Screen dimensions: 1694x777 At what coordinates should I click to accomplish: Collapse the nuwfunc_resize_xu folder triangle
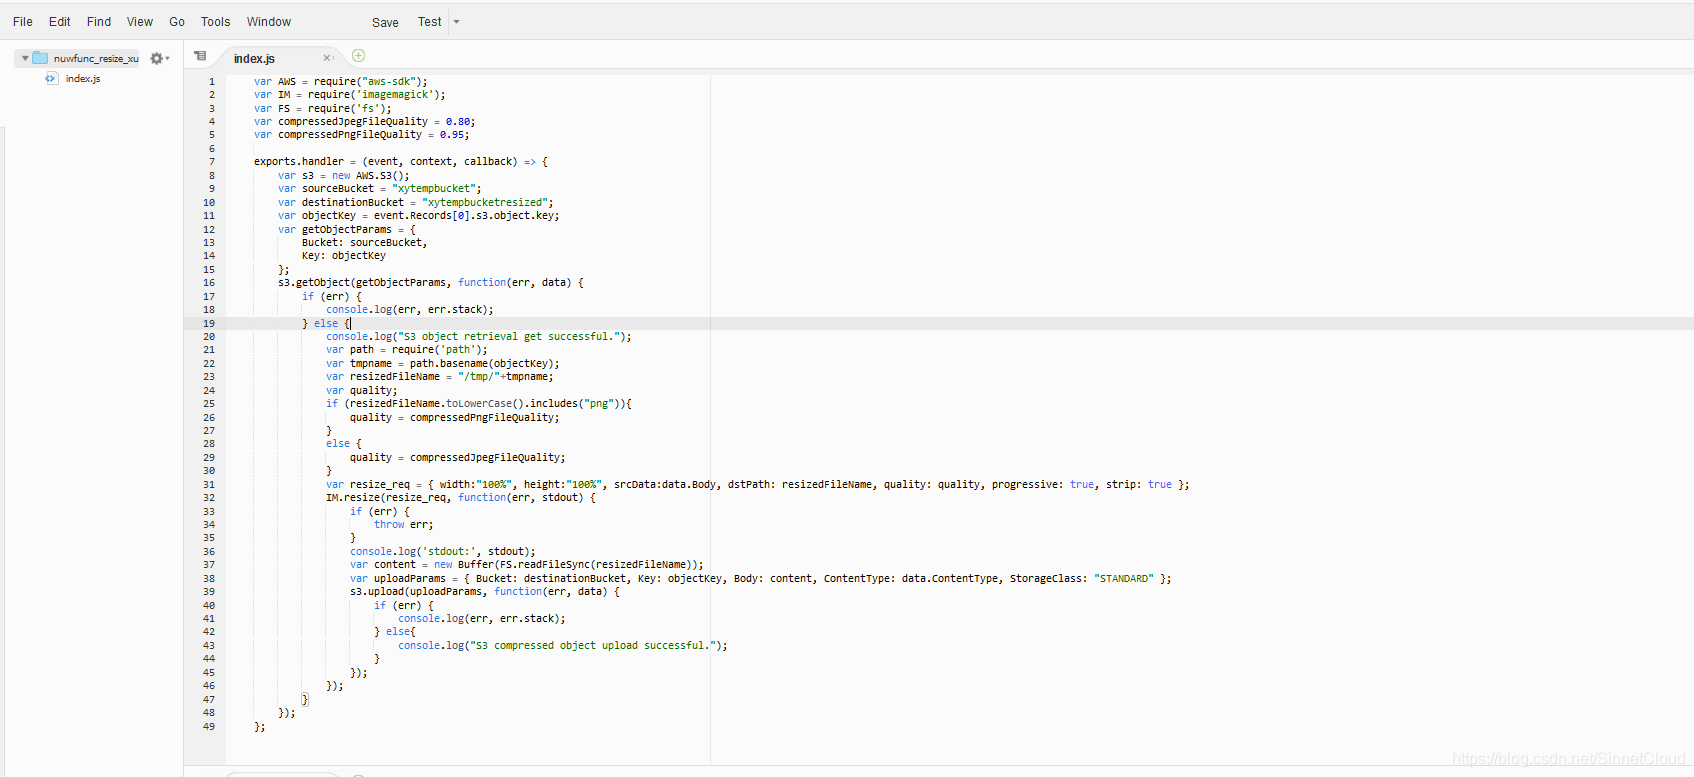25,58
